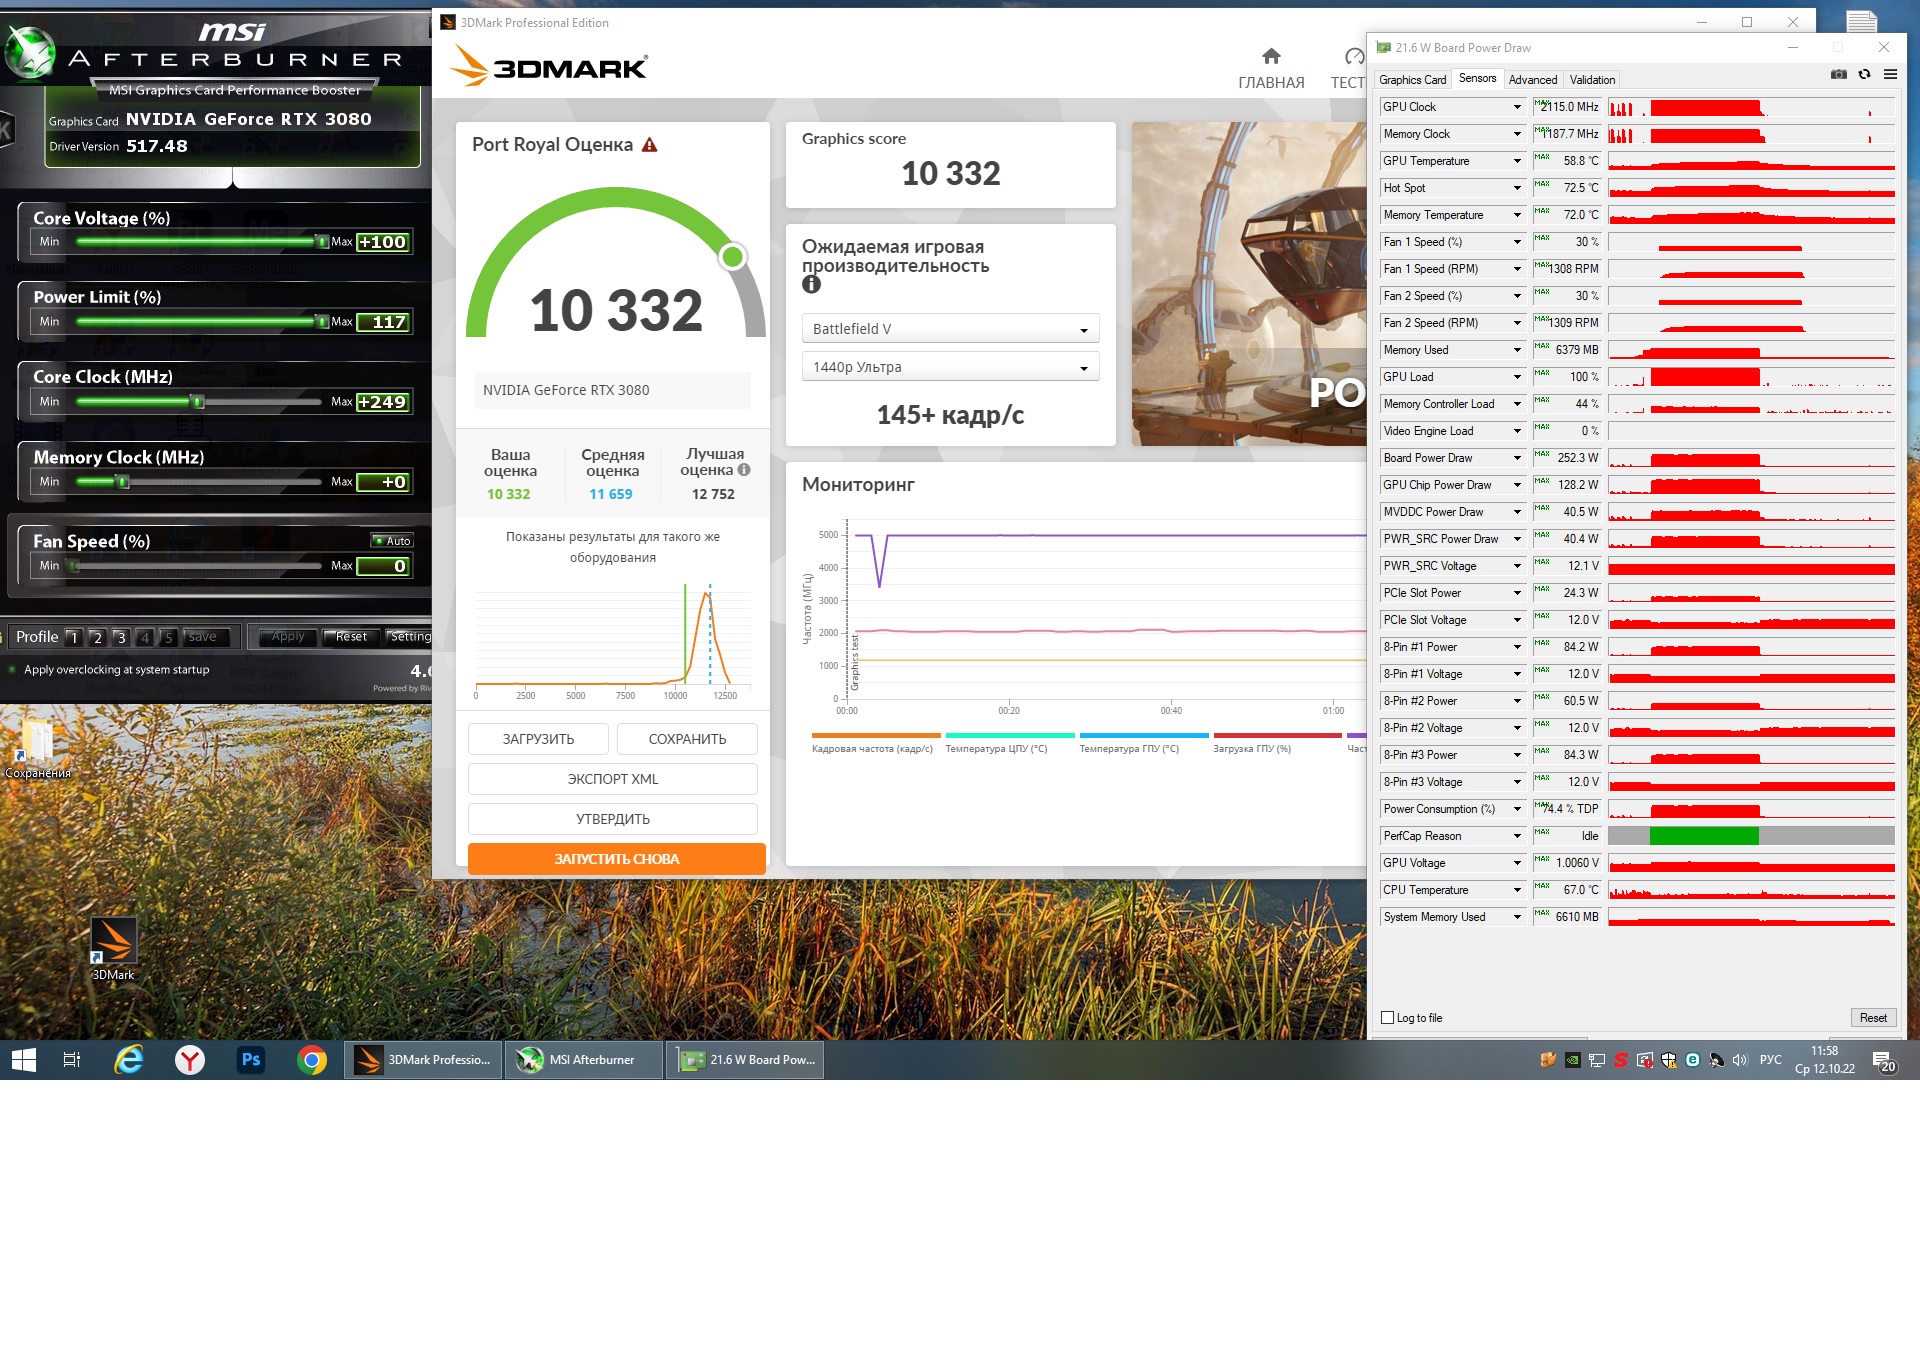The width and height of the screenshot is (1920, 1359).
Task: Enable the Log to file checkbox
Action: (x=1387, y=1018)
